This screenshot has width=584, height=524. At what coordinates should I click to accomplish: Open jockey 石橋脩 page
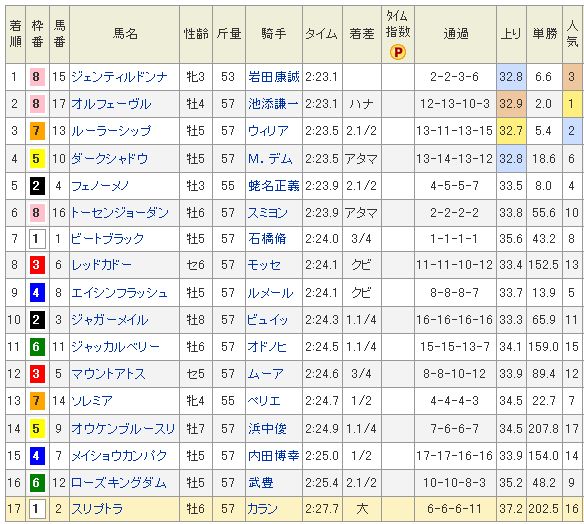267,238
